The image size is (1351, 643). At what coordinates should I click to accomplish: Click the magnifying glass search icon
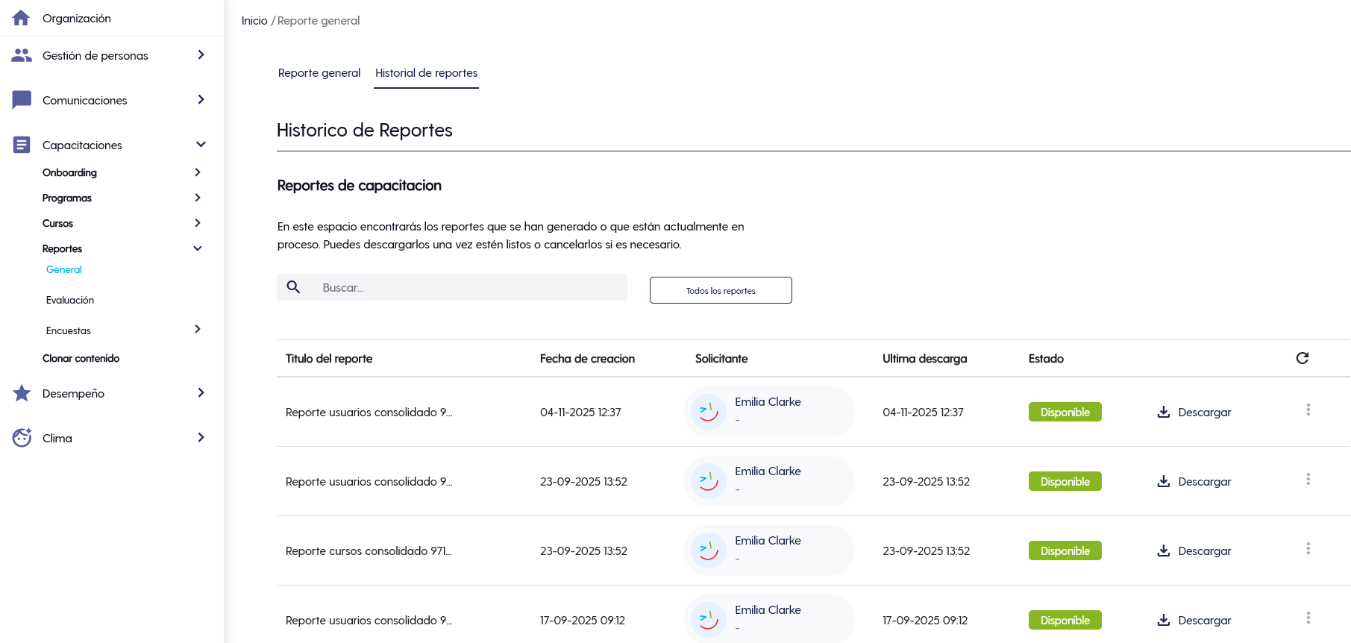(293, 287)
